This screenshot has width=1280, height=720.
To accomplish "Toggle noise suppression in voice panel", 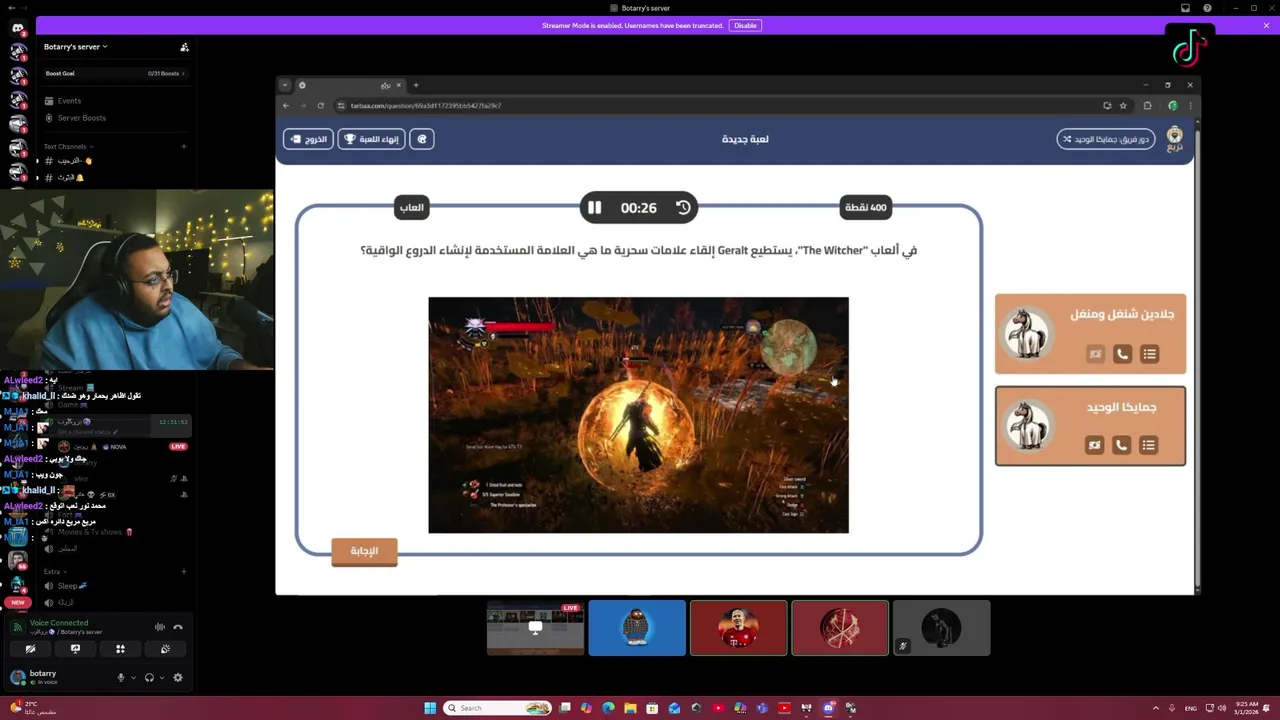I will coord(159,627).
